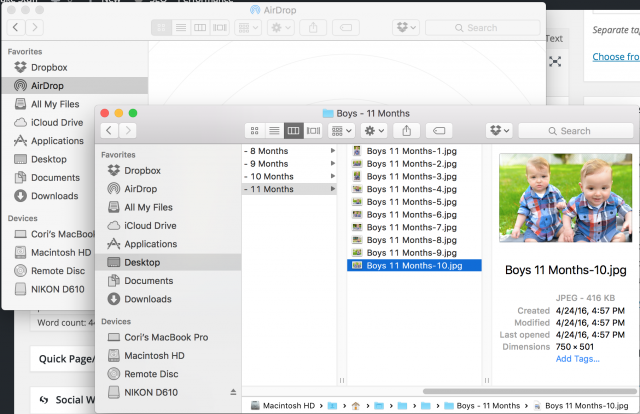The image size is (640, 414).
Task: Select file Boys 11 Months-6.jpg
Action: [414, 215]
